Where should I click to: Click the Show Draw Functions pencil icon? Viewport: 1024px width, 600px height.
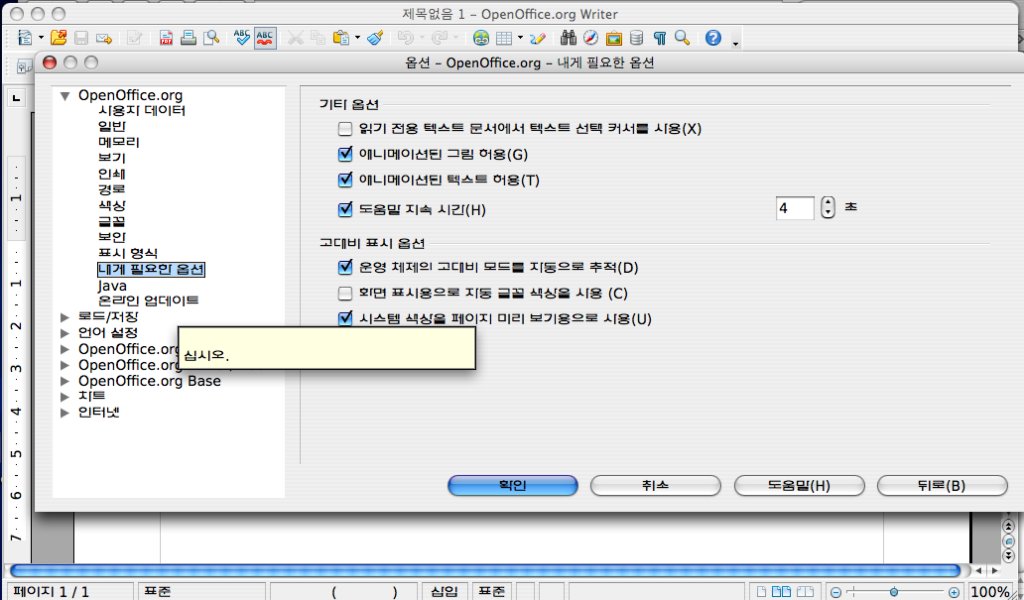537,39
